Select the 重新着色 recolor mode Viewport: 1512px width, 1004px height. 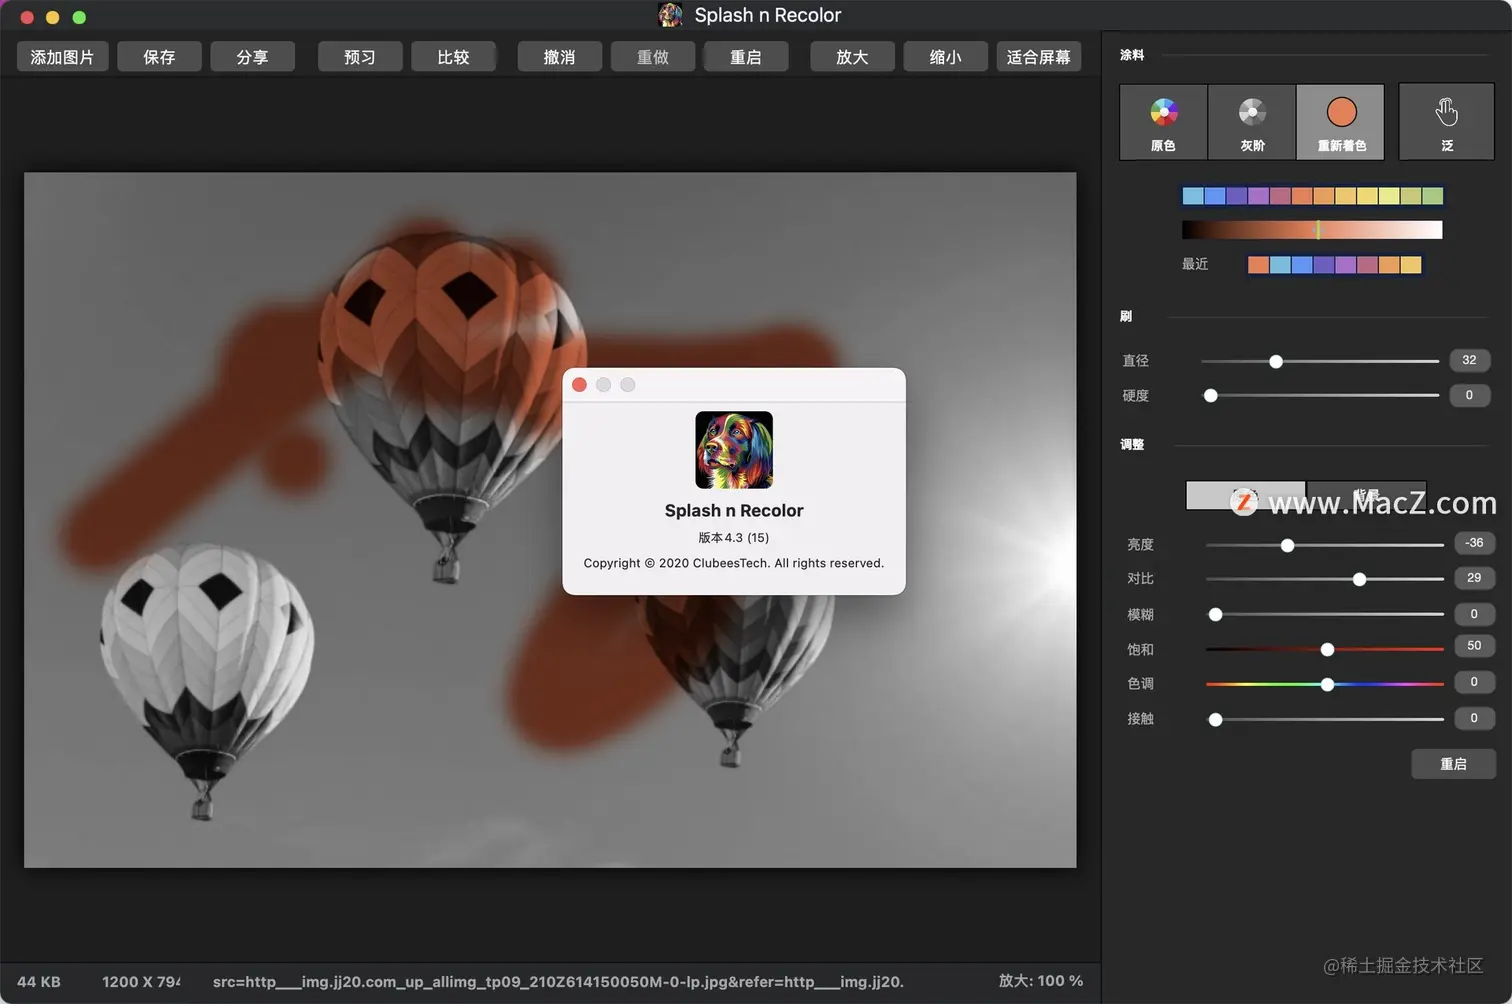pyautogui.click(x=1341, y=122)
